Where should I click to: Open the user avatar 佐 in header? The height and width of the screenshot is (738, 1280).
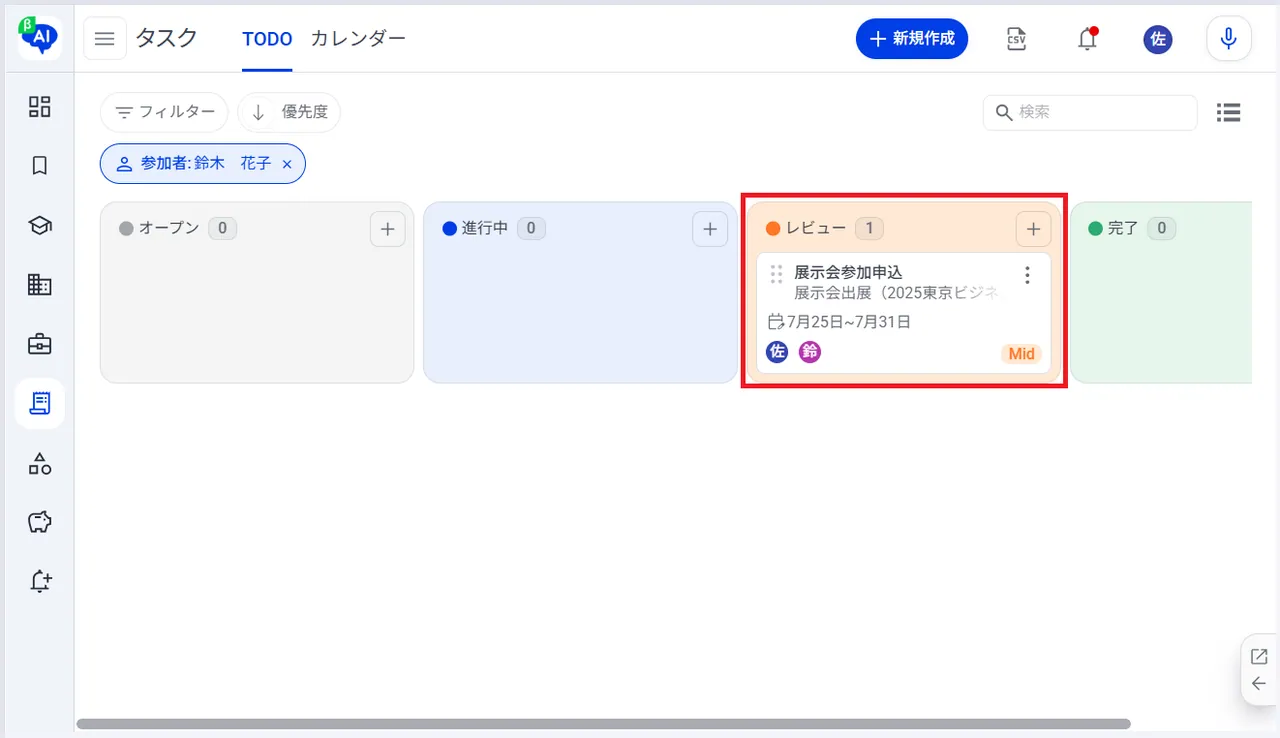1158,39
